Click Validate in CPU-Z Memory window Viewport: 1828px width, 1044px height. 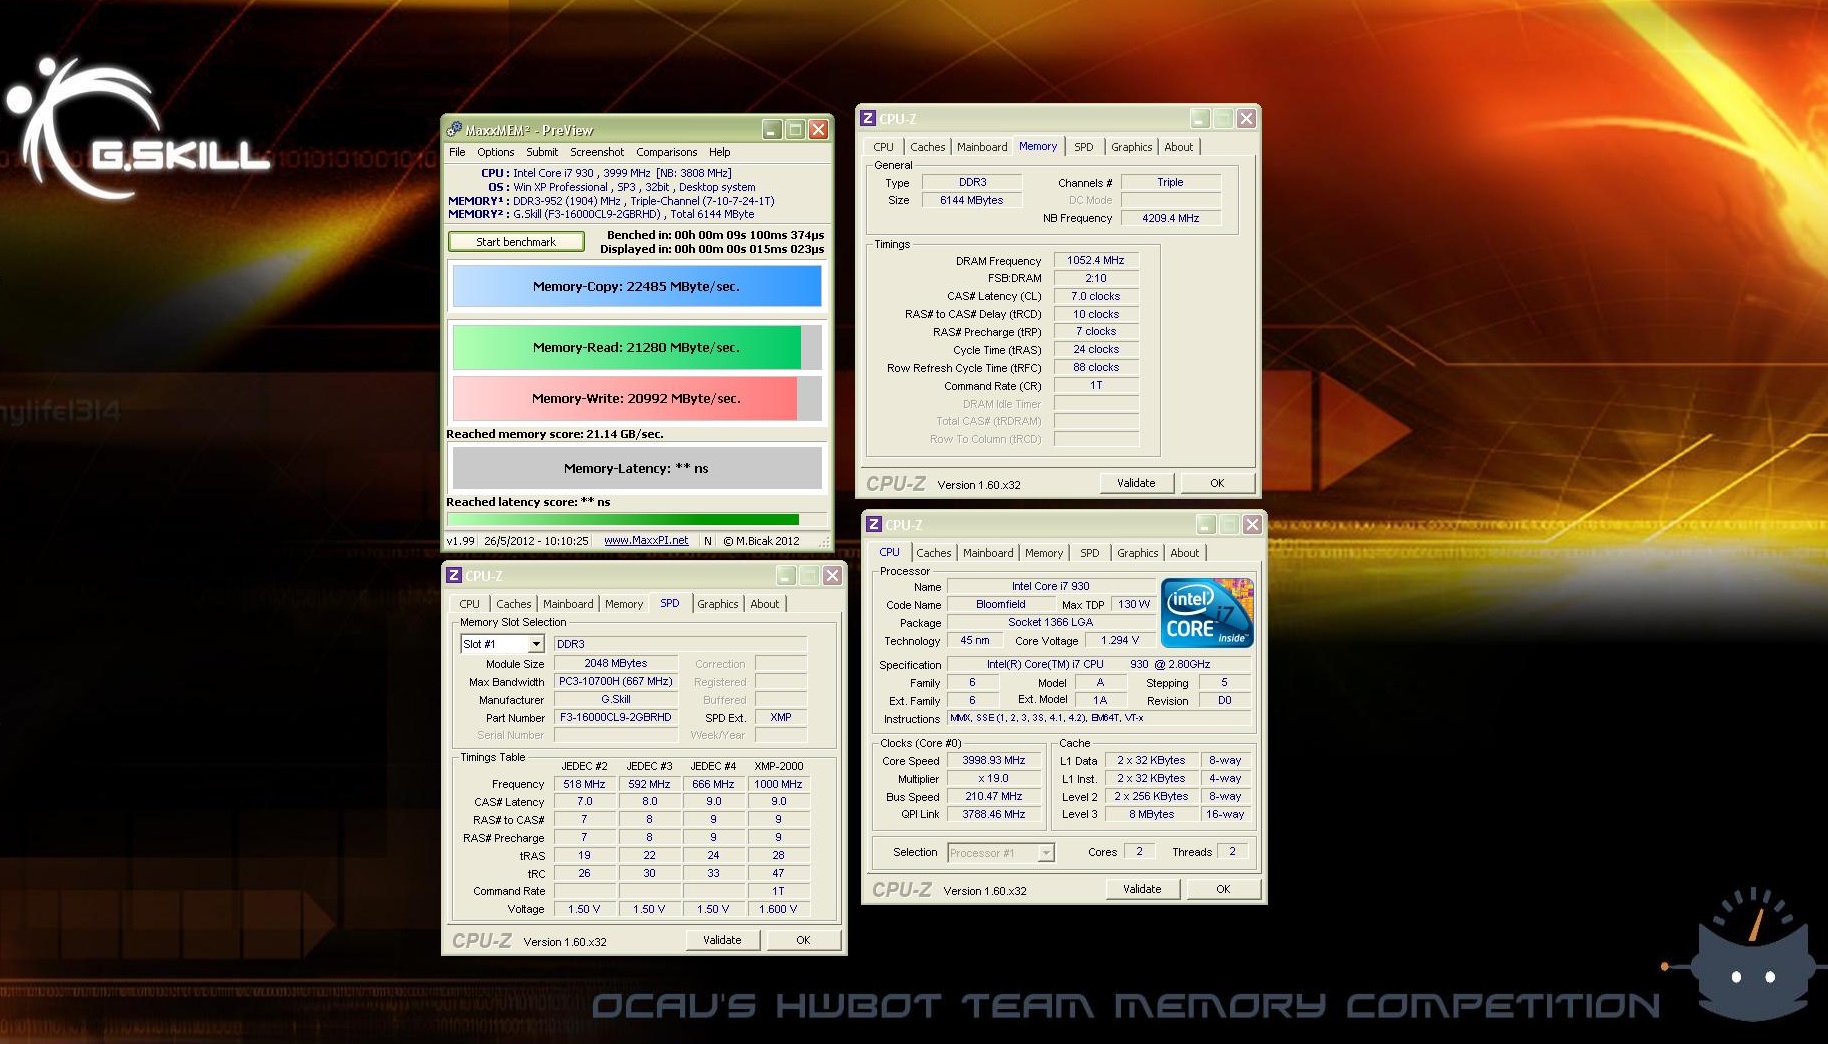pos(1136,483)
